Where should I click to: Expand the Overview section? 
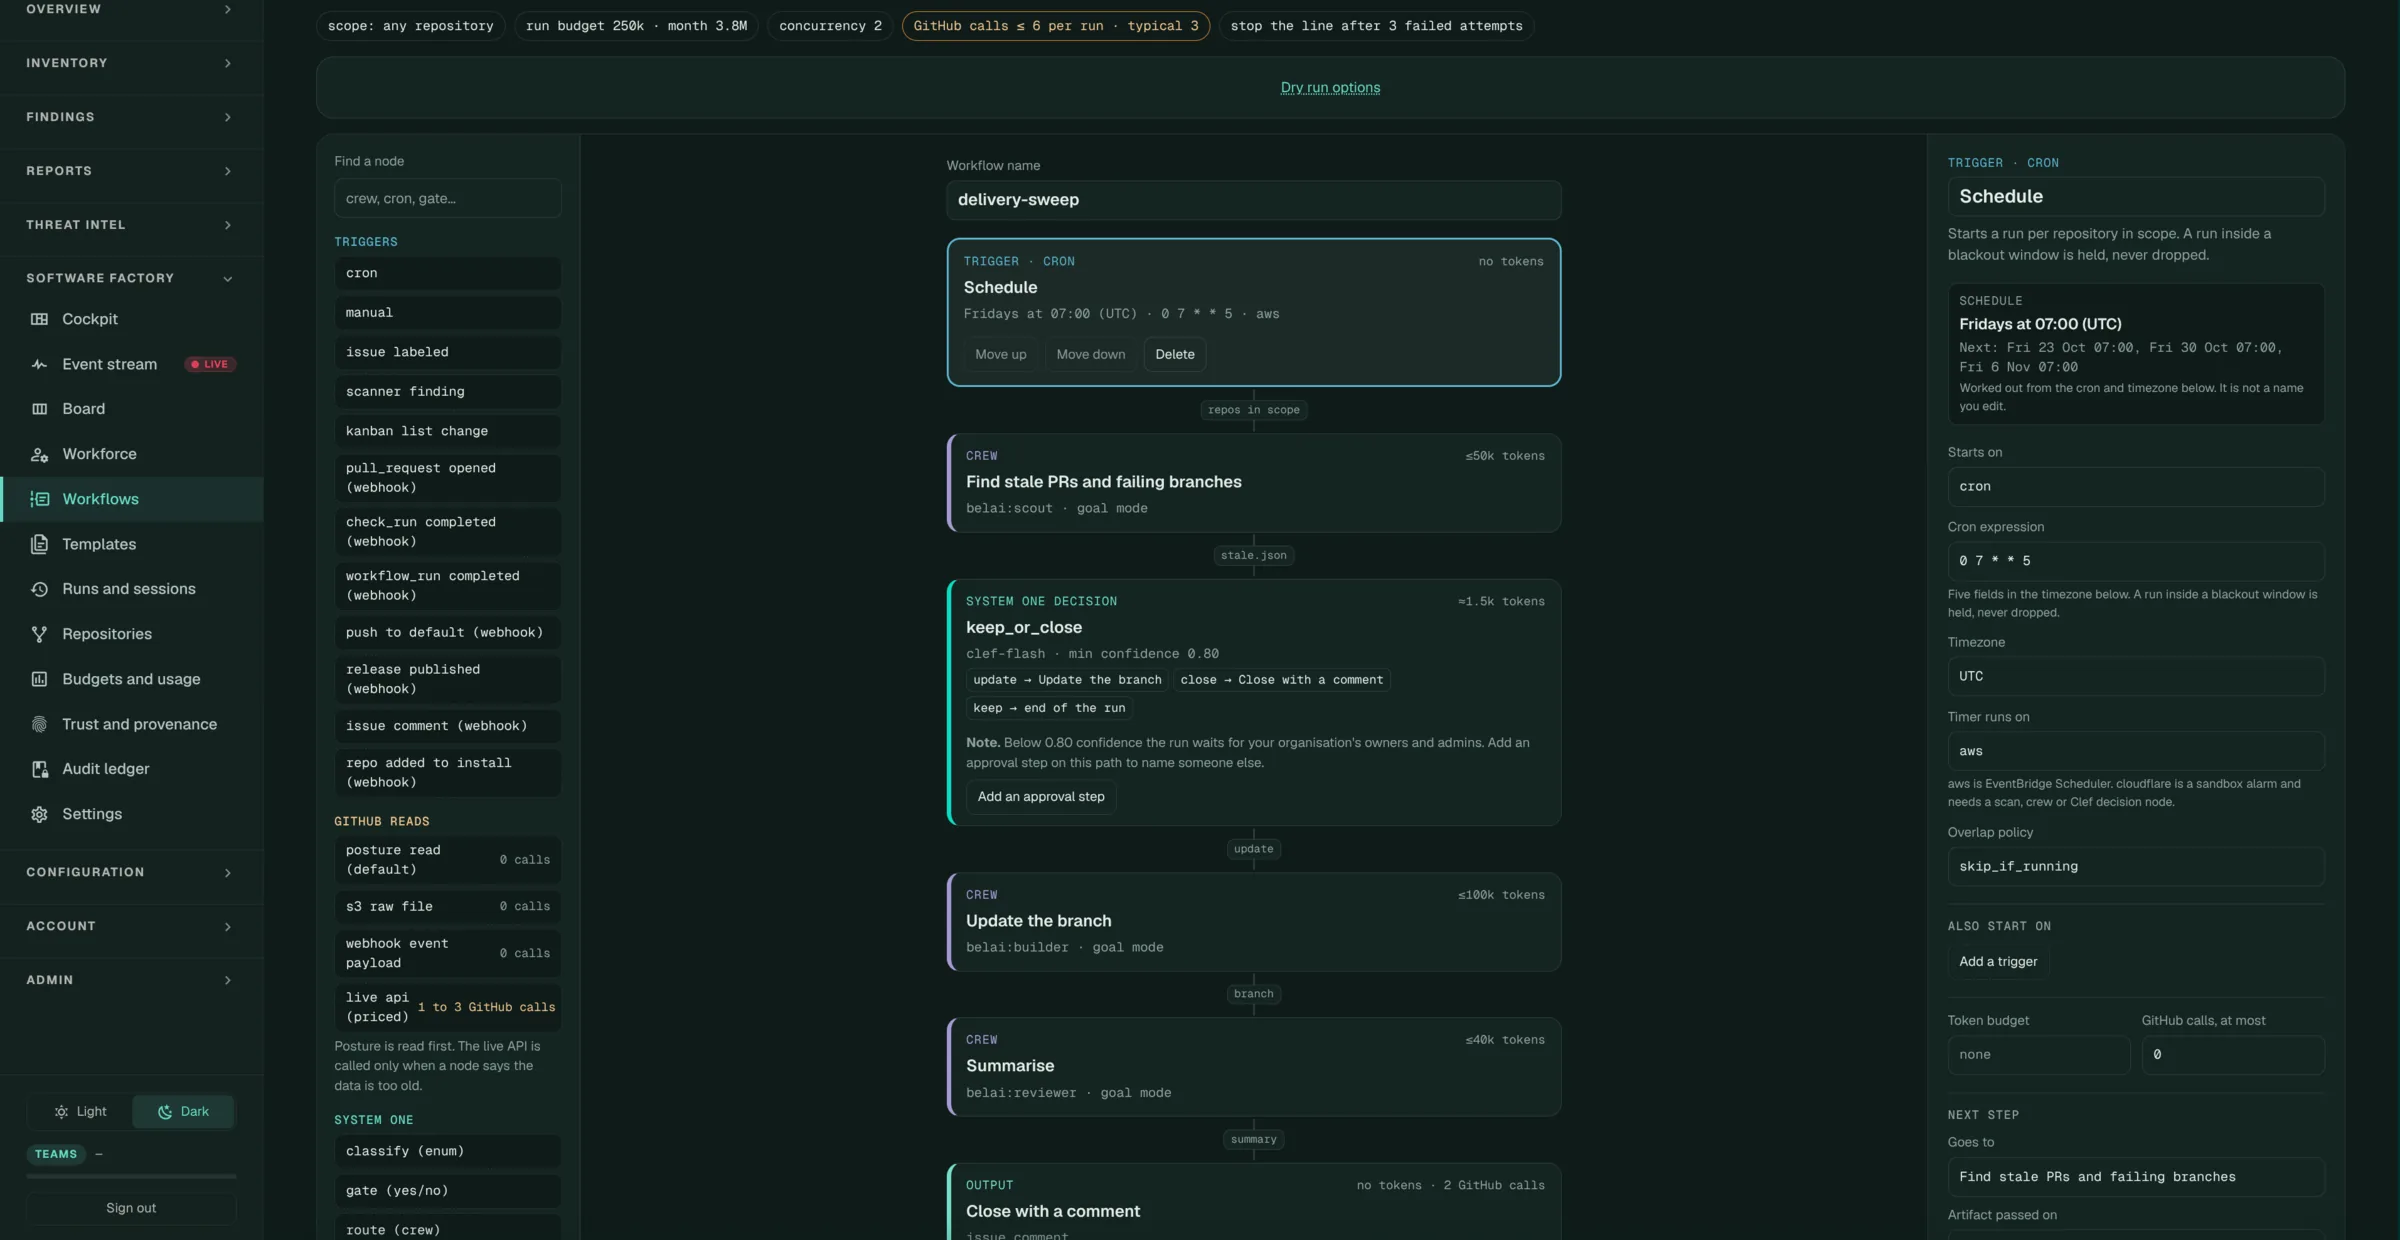pyautogui.click(x=131, y=9)
